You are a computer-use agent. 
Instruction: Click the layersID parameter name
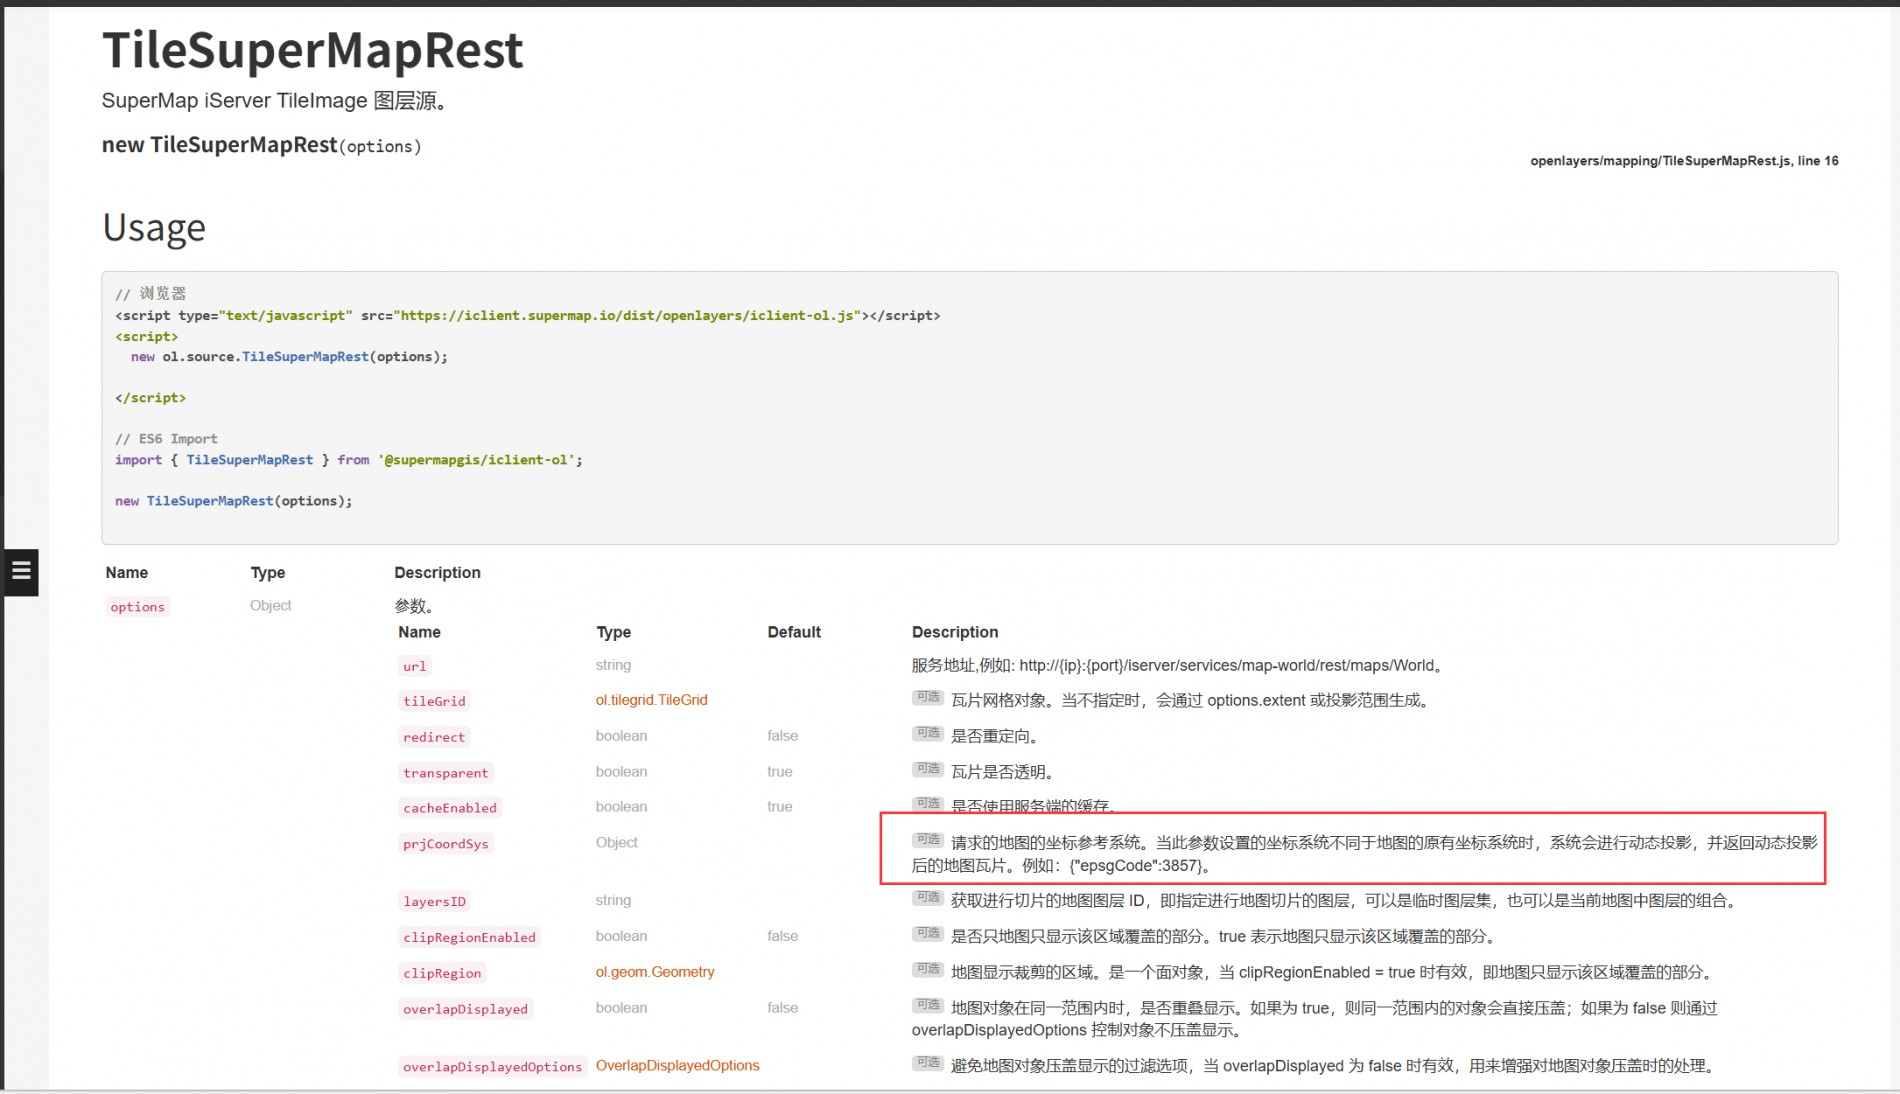pos(434,902)
